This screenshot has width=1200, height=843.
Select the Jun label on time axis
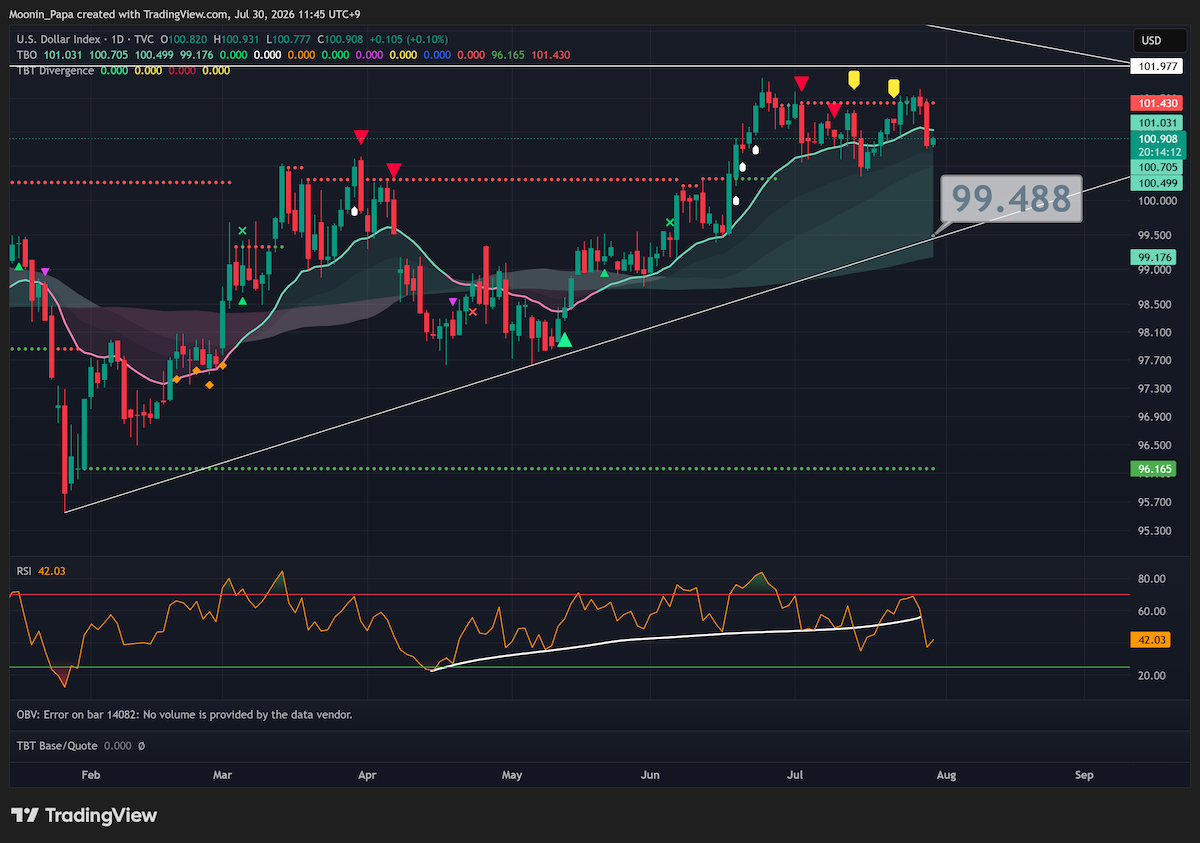click(651, 775)
